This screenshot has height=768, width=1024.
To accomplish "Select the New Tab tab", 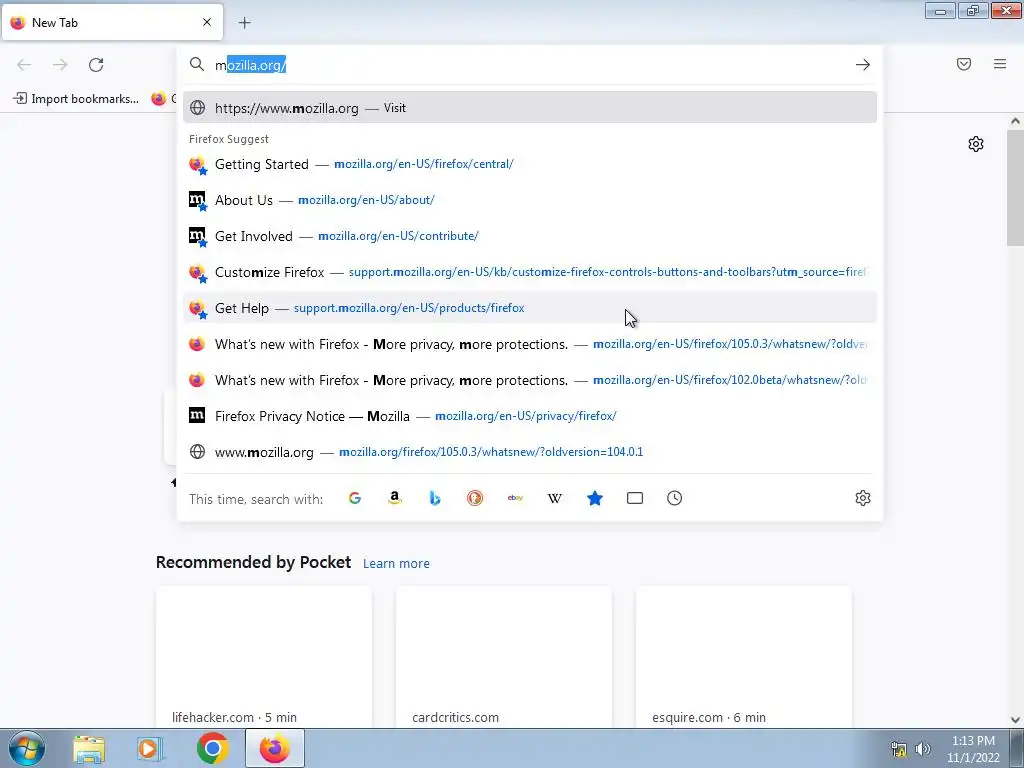I will pos(112,22).
